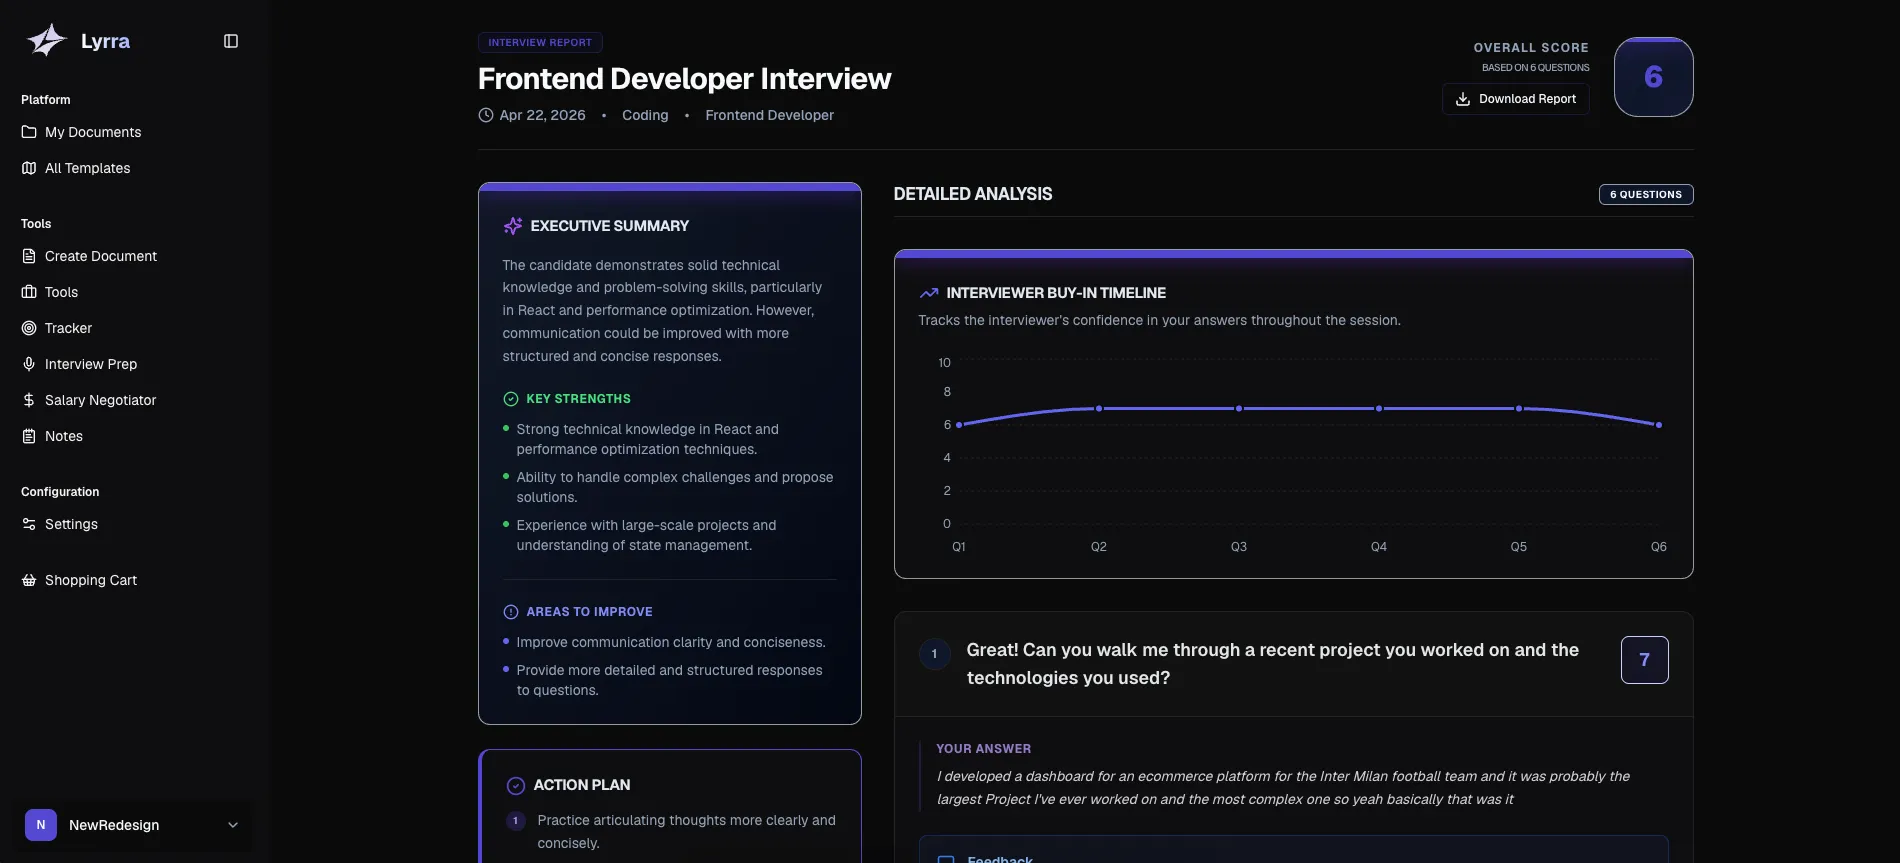Click the Q5 data point on the timeline chart
Viewport: 1900px width, 863px height.
(1519, 409)
